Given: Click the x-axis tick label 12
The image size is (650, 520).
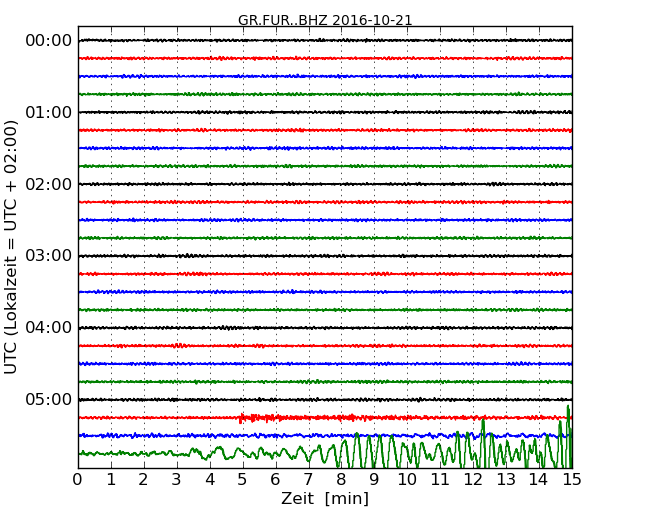Looking at the screenshot, I should [x=473, y=480].
